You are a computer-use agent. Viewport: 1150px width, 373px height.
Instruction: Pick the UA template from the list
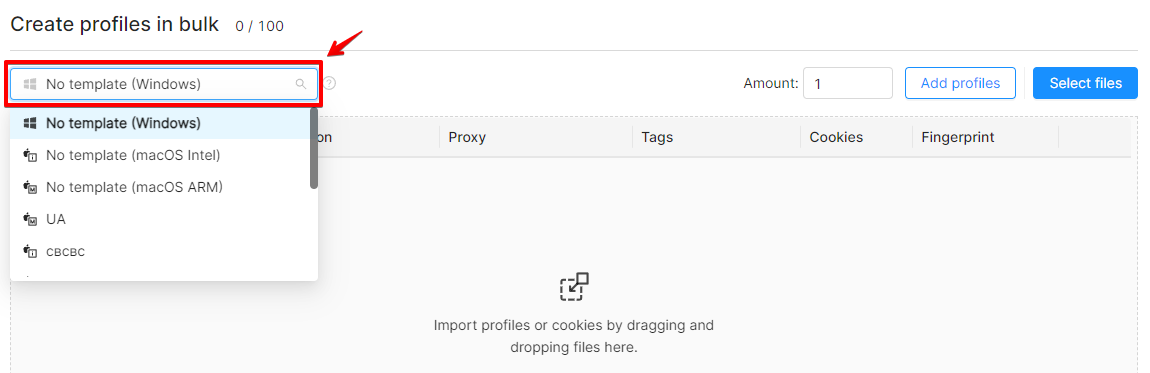160,219
